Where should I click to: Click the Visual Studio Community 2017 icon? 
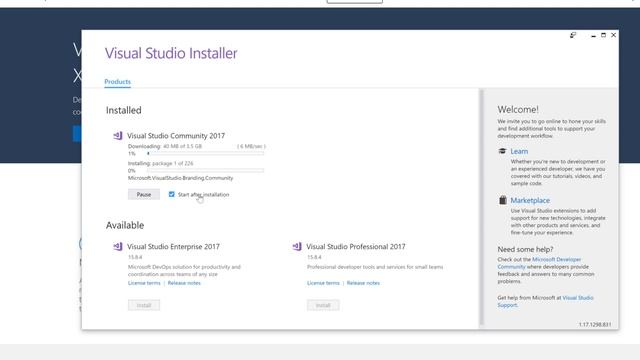[x=118, y=136]
